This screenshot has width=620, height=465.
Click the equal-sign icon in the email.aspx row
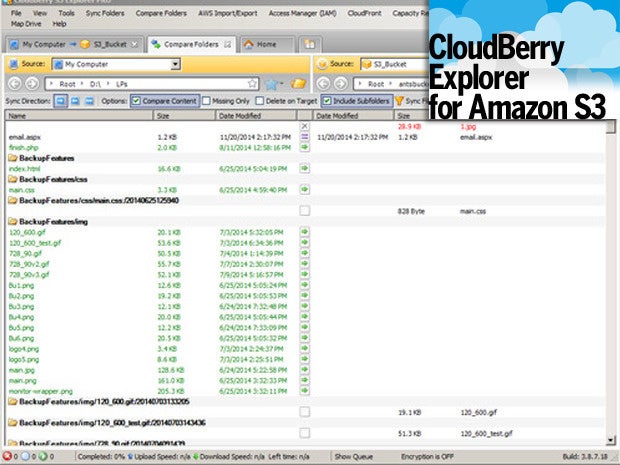(x=304, y=137)
